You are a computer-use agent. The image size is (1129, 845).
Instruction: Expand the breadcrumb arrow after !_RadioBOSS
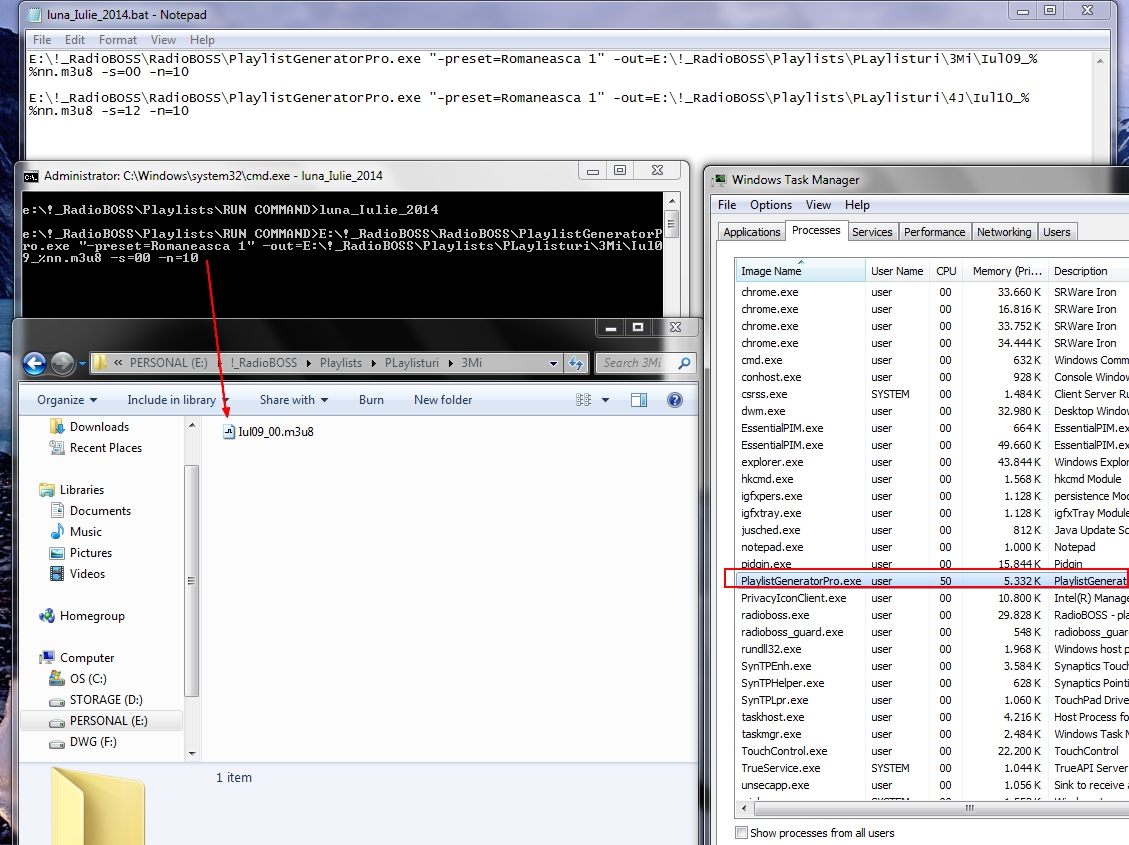(x=308, y=363)
